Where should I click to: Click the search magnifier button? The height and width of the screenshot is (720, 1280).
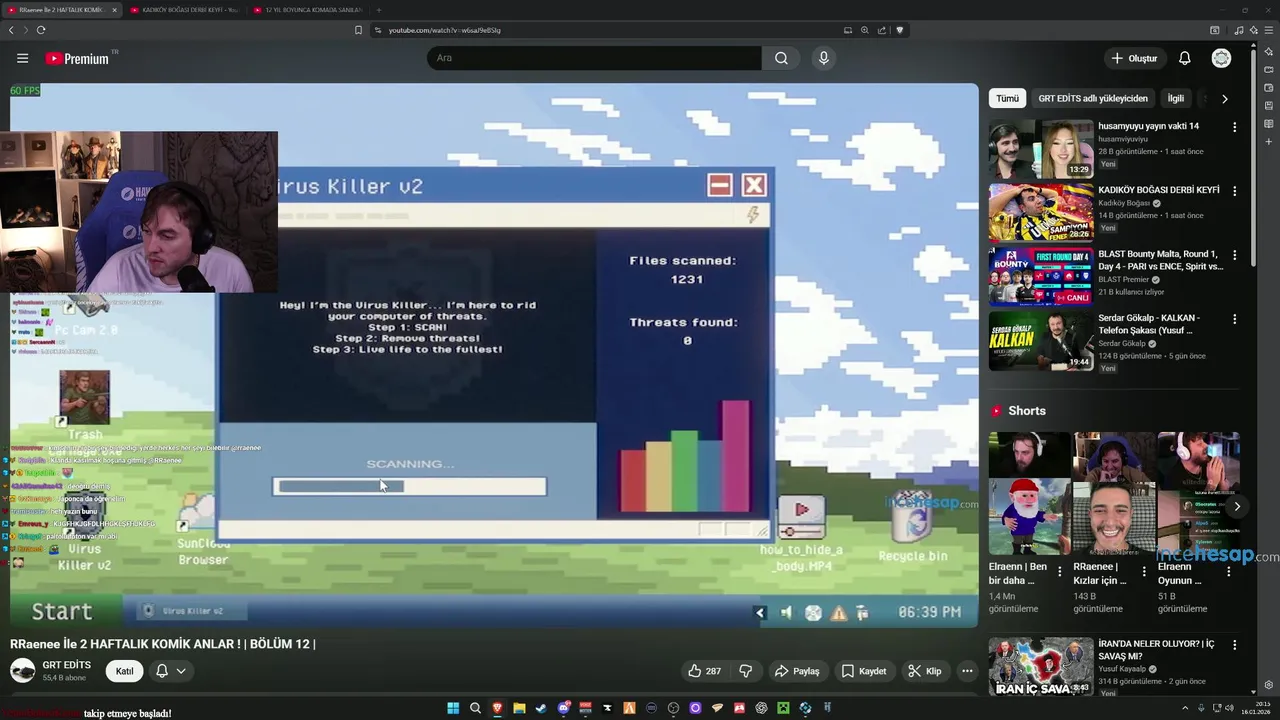[x=781, y=58]
